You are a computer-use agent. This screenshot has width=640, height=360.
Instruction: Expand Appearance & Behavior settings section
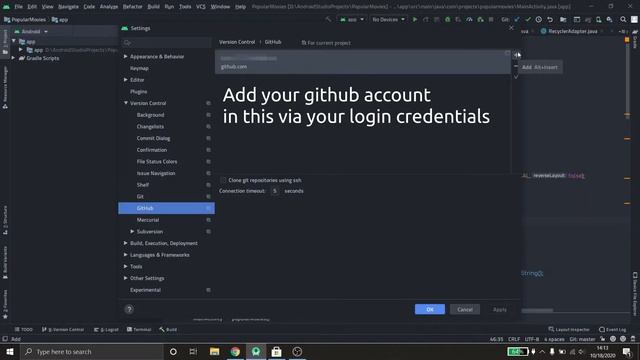[x=126, y=56]
